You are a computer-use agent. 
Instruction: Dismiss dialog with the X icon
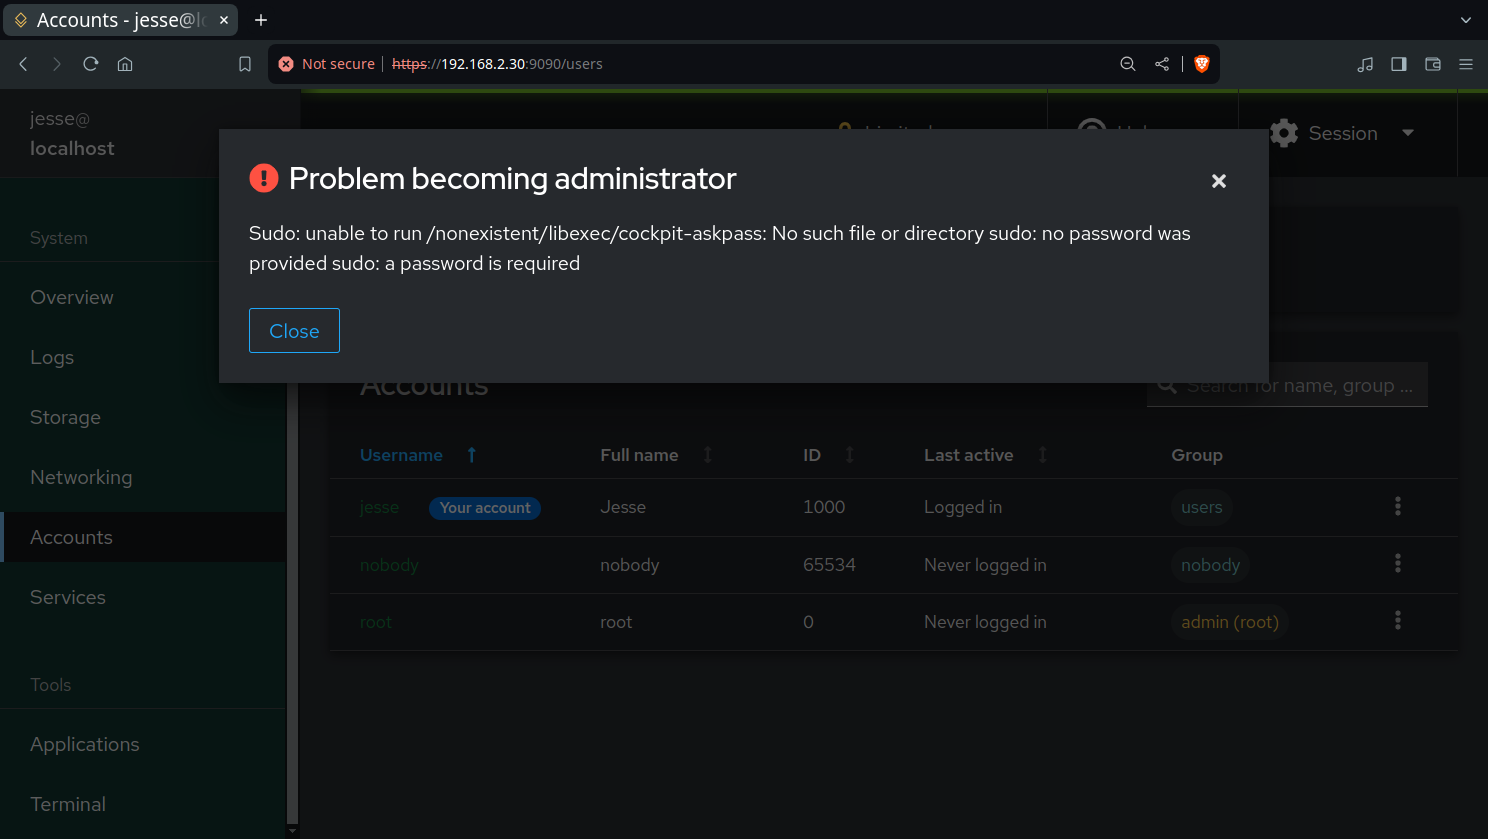coord(1218,181)
